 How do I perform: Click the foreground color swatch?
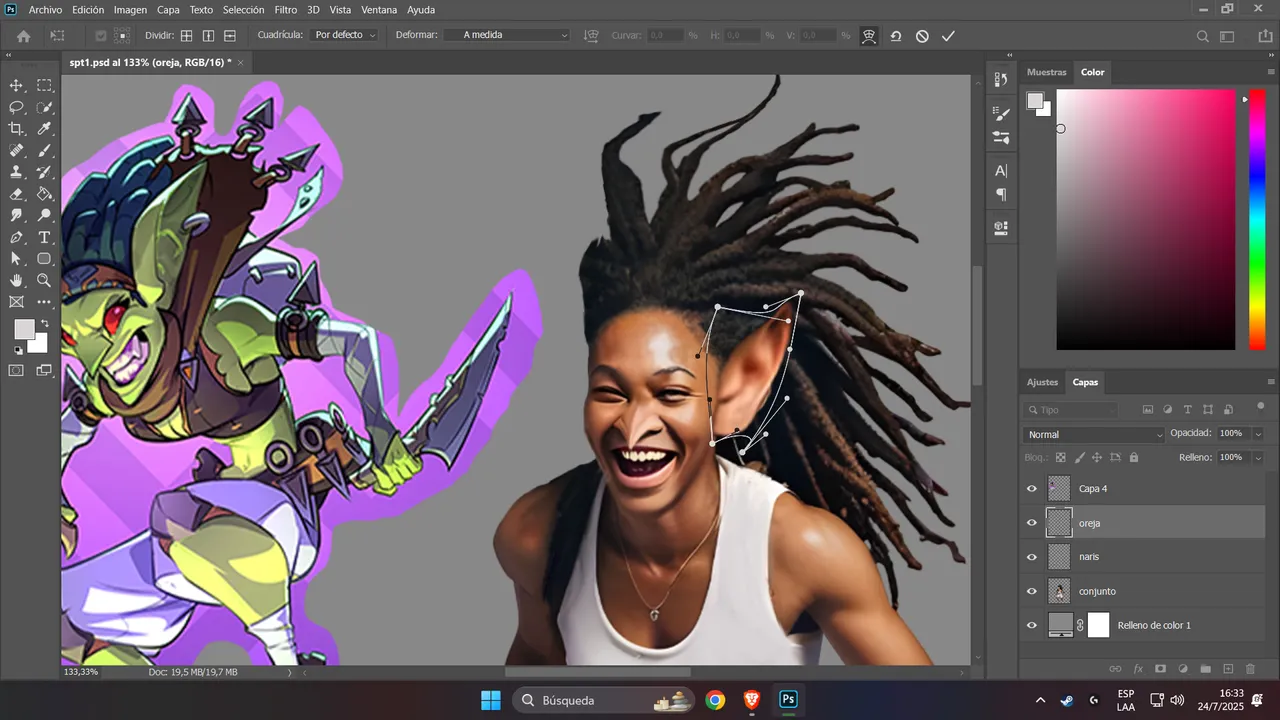point(24,329)
